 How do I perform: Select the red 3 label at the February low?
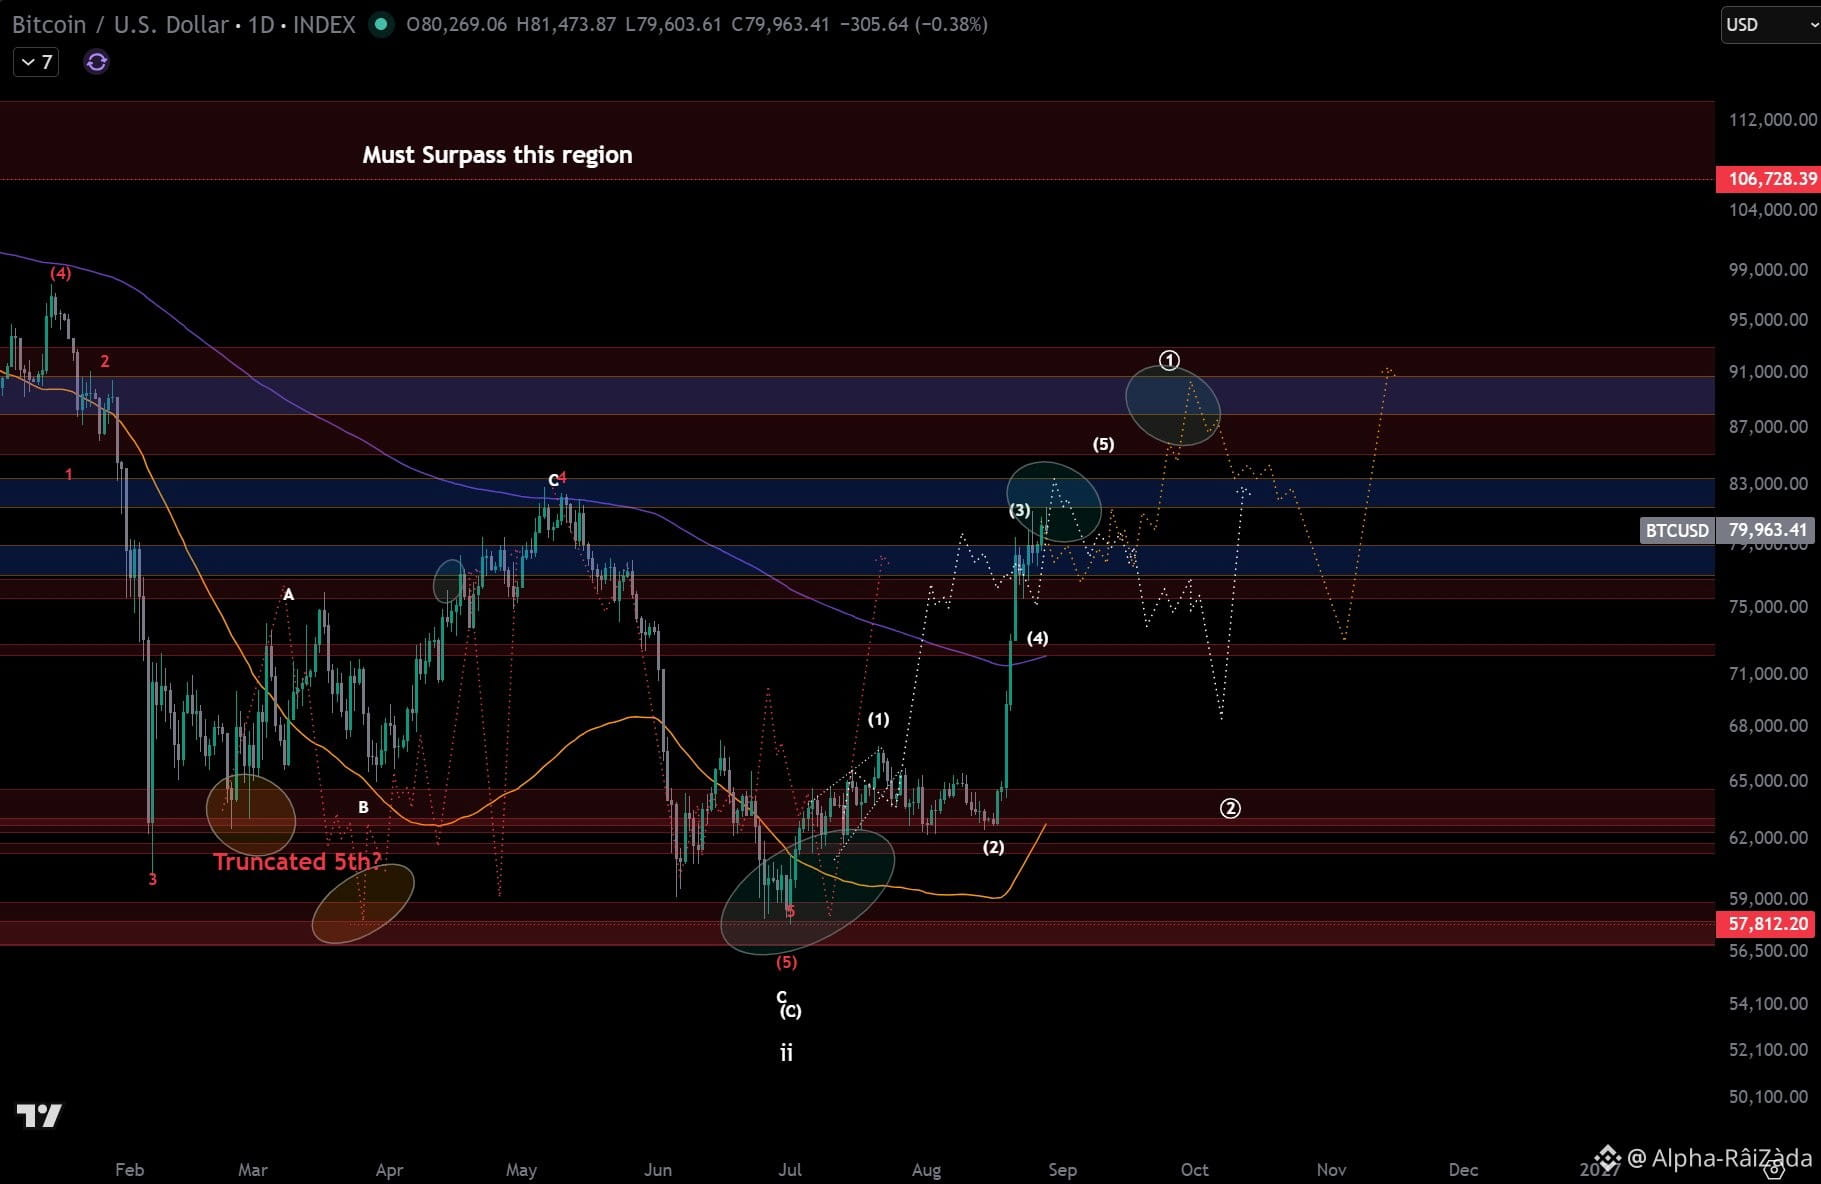point(153,880)
